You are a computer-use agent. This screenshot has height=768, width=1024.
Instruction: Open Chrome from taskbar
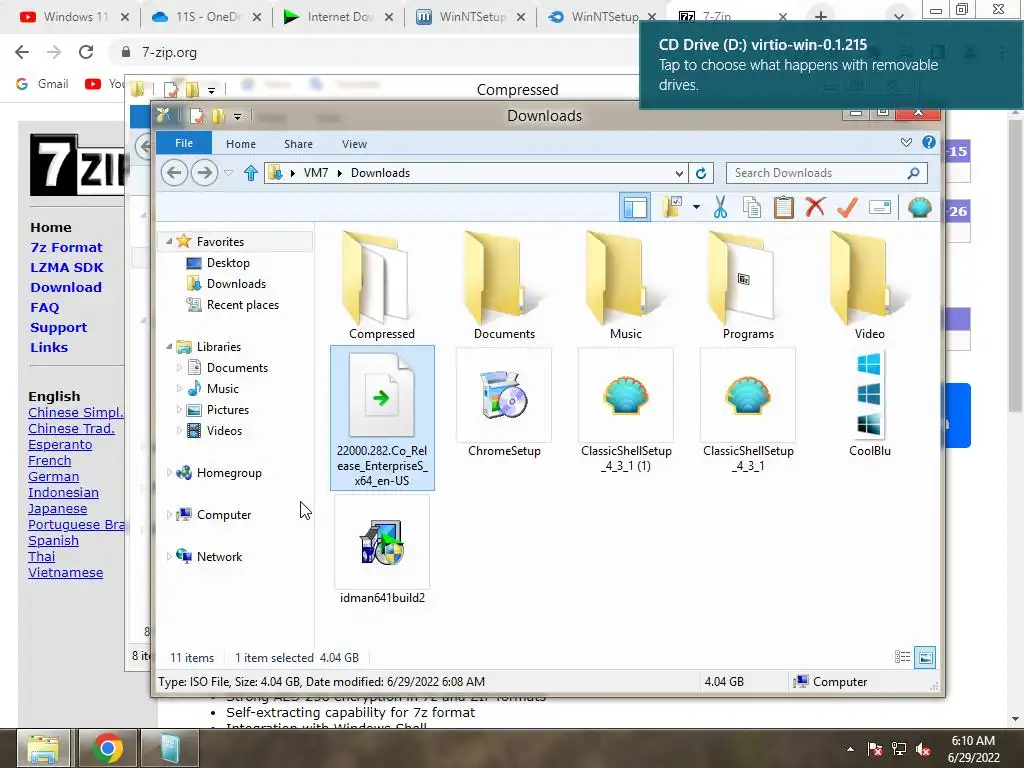tap(107, 748)
